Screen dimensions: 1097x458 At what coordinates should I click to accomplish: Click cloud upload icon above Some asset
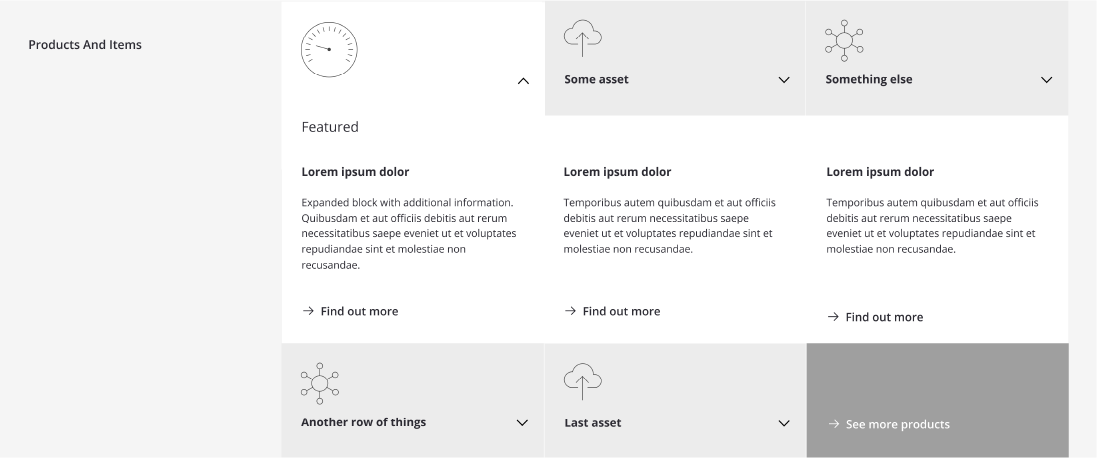click(x=583, y=38)
